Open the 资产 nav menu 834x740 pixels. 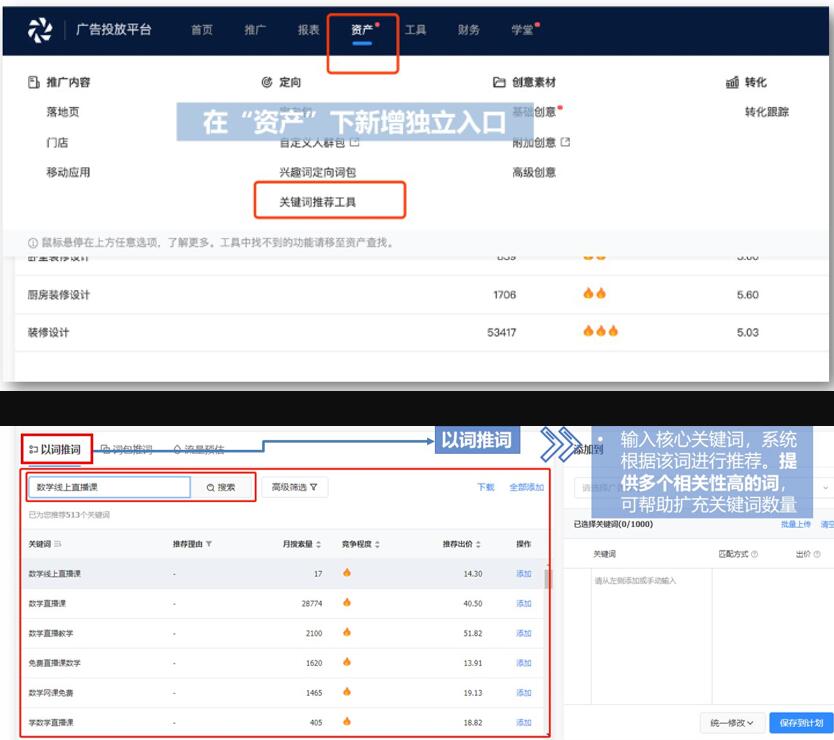tap(362, 30)
